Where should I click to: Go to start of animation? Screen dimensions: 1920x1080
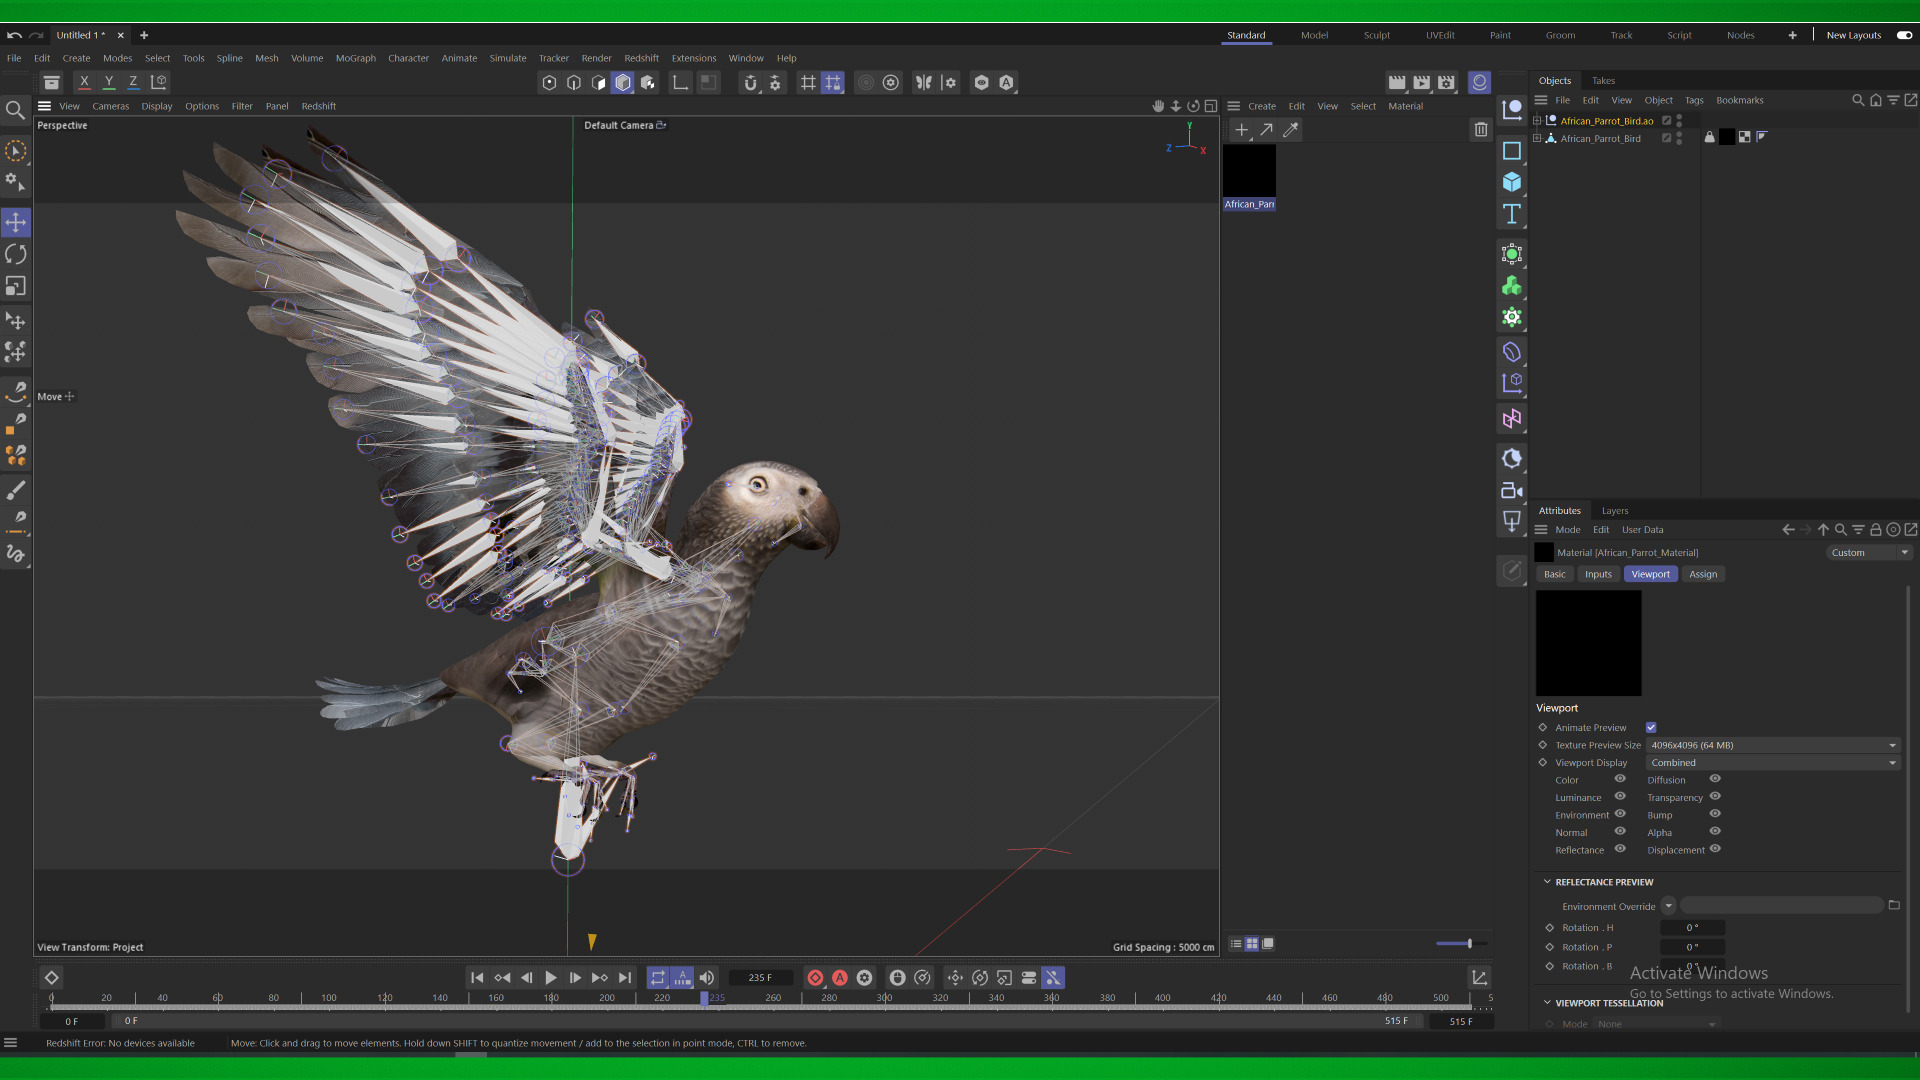(x=477, y=977)
